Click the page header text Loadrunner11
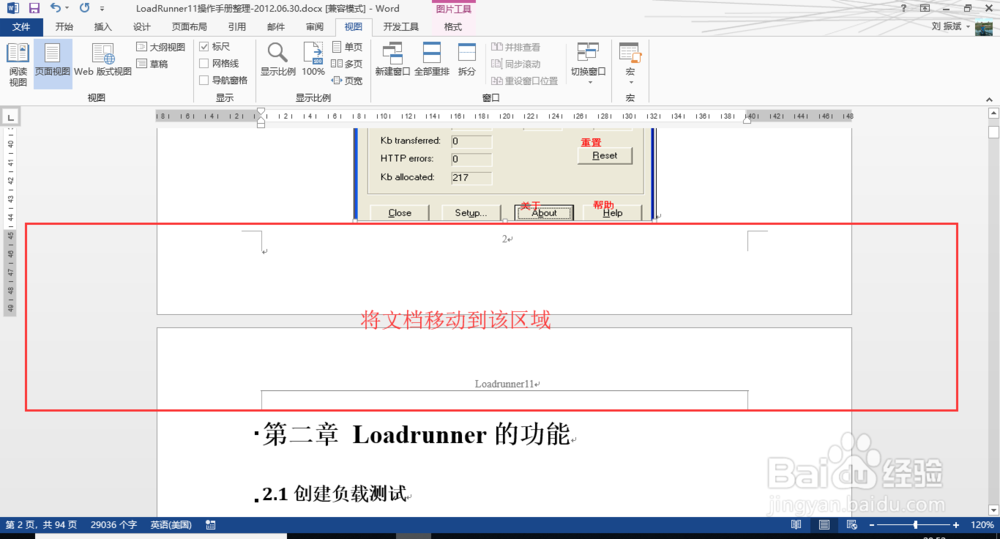 tap(504, 384)
